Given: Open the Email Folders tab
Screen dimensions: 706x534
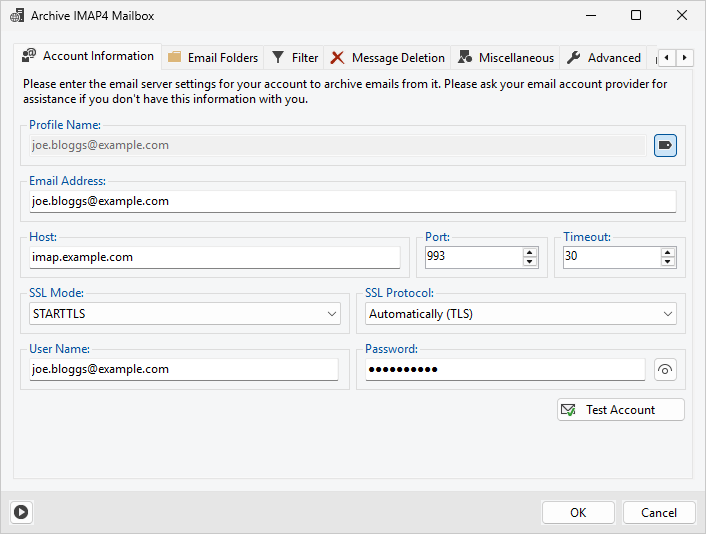Looking at the screenshot, I should [x=213, y=58].
